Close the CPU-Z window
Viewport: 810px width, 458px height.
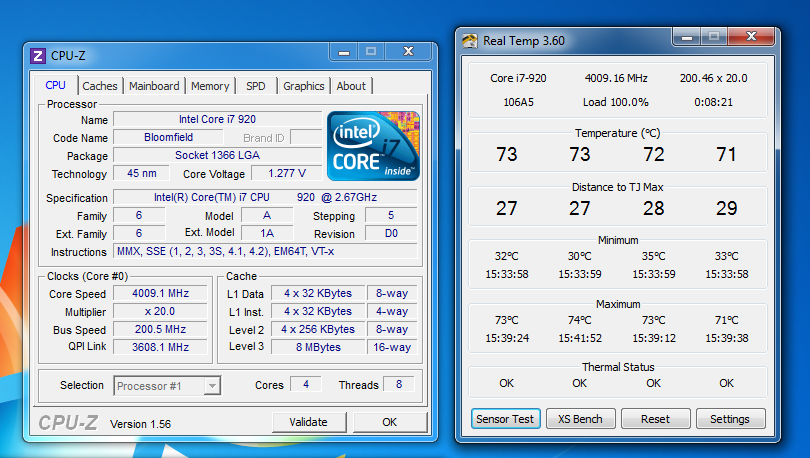pos(408,51)
